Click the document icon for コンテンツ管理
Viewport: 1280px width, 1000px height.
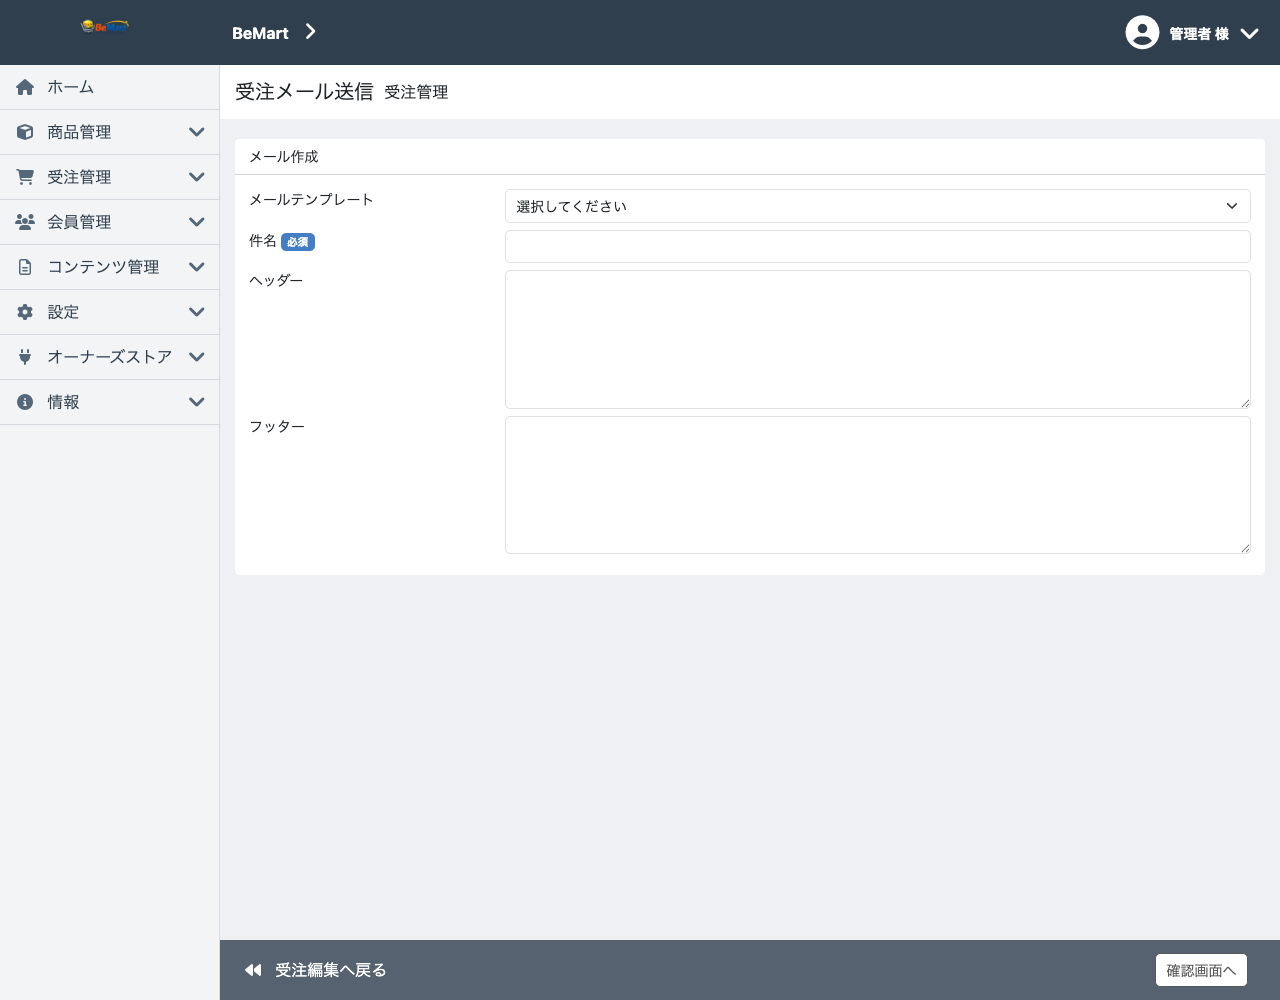tap(25, 267)
